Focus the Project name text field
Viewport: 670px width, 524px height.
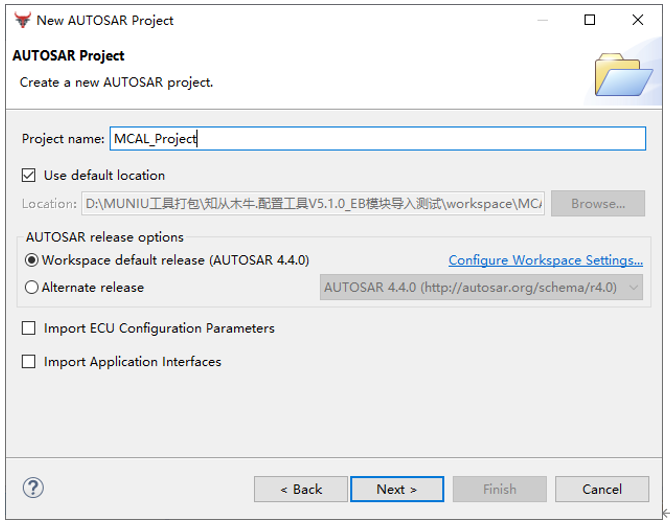(378, 138)
